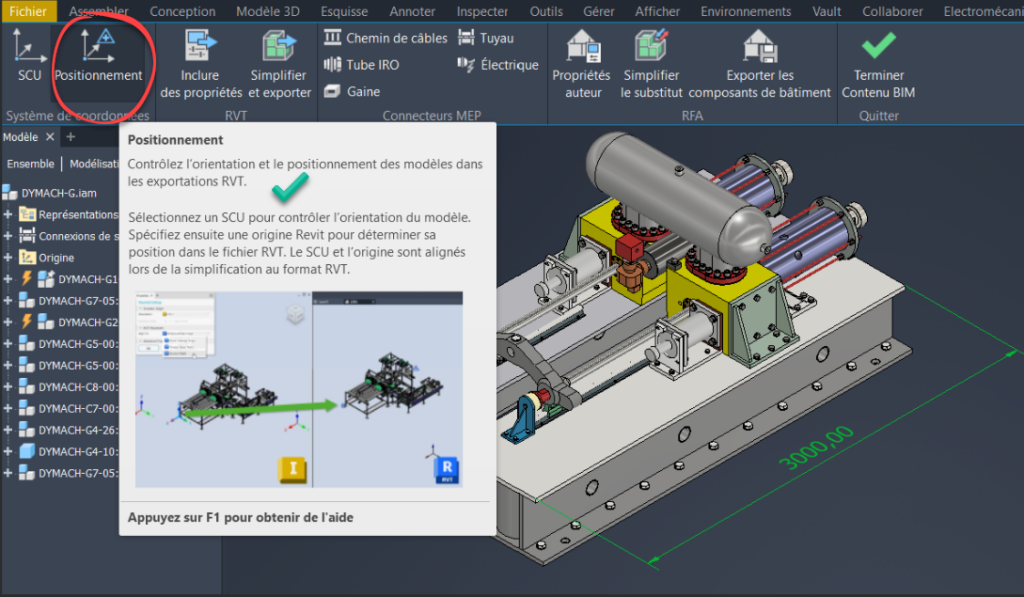Click the "Appuyez sur F1" help text
The image size is (1024, 597).
[x=240, y=517]
